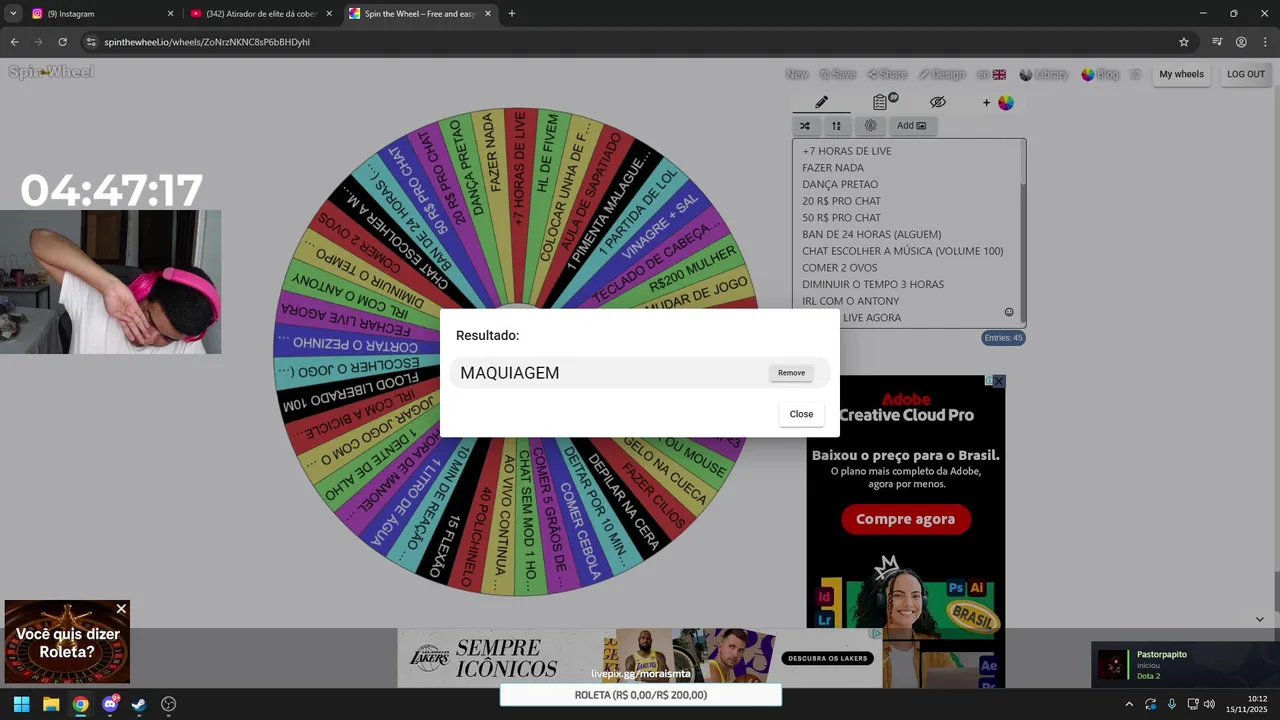The width and height of the screenshot is (1280, 720).
Task: Select 'DIMINUIR O TEMPO 3 HORAS' entry
Action: [873, 284]
